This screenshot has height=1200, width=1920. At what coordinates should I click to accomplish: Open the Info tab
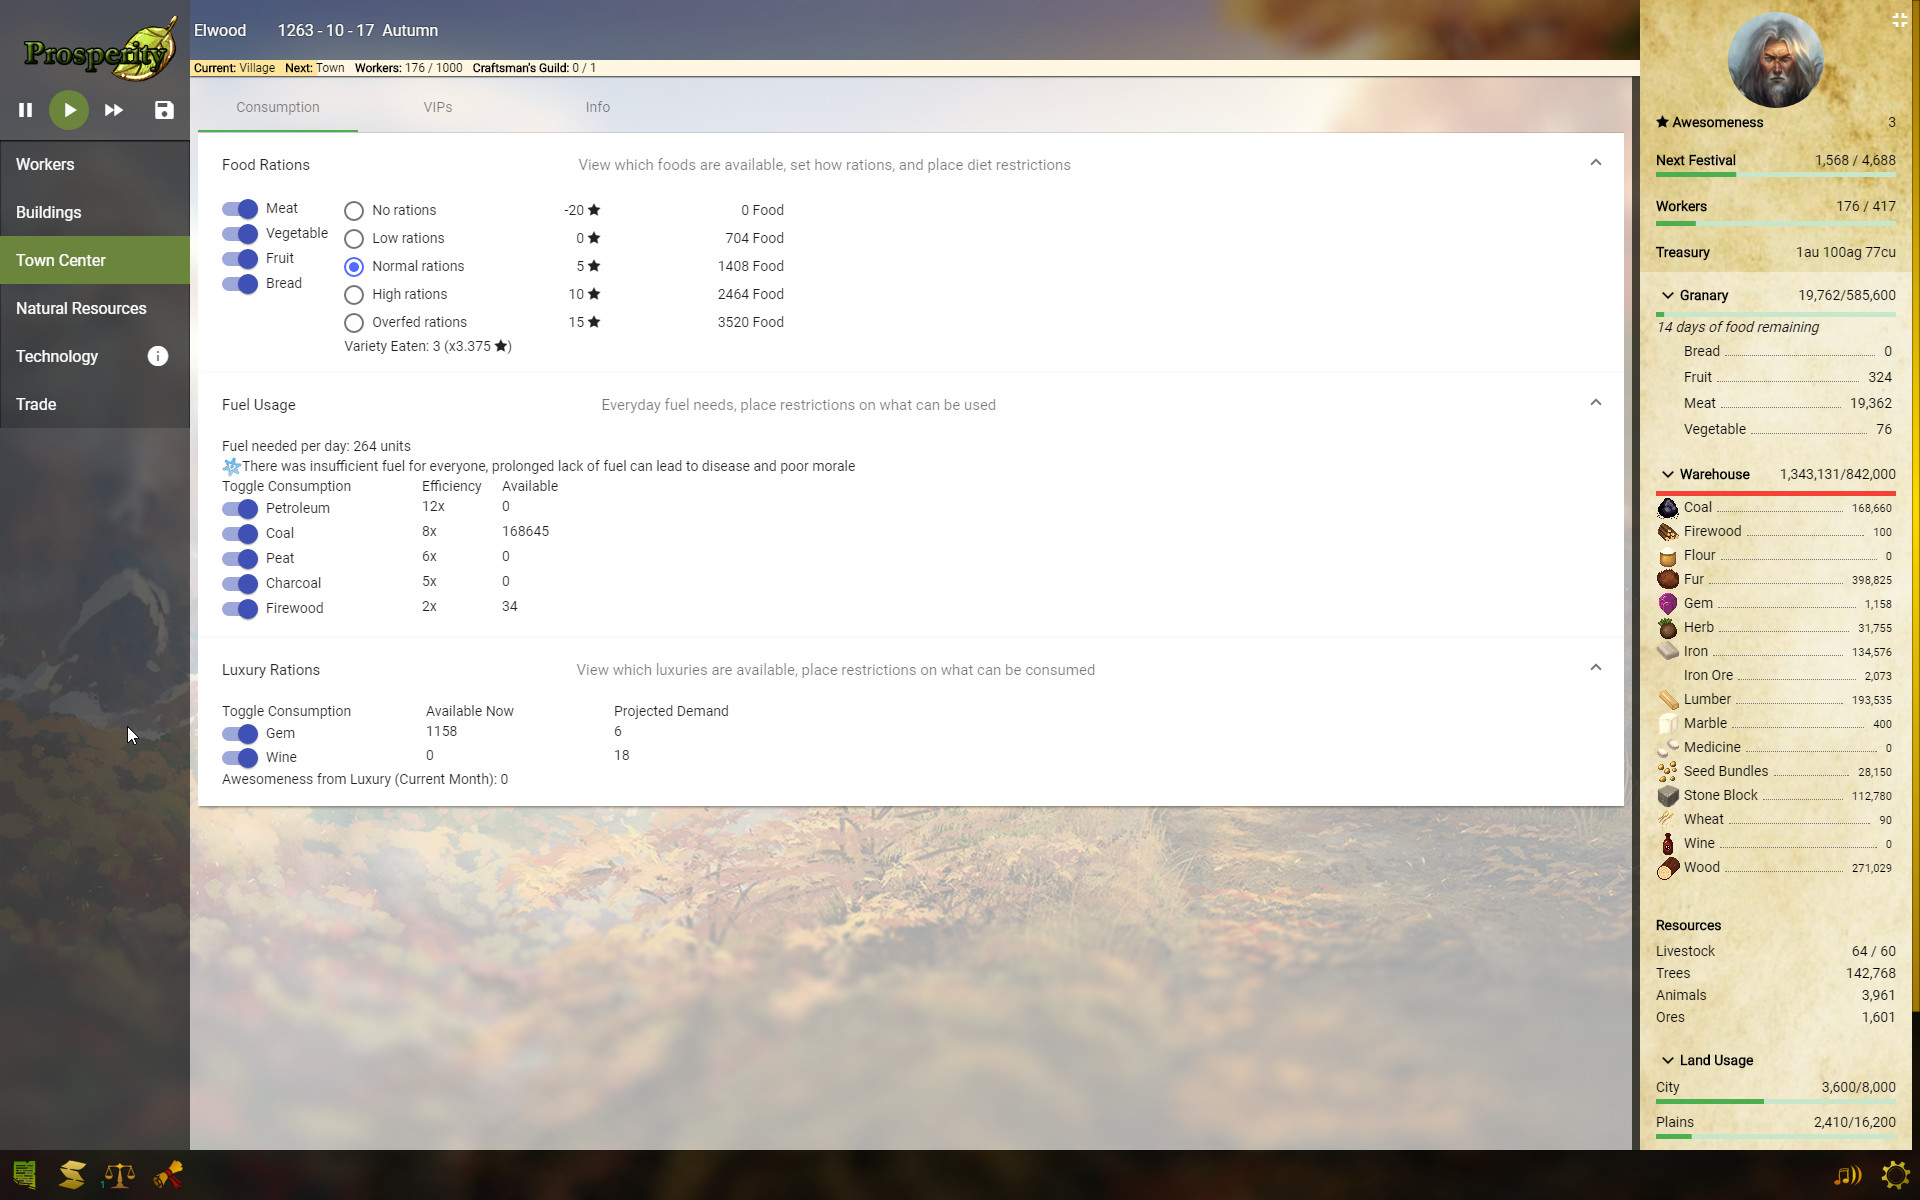pos(597,107)
